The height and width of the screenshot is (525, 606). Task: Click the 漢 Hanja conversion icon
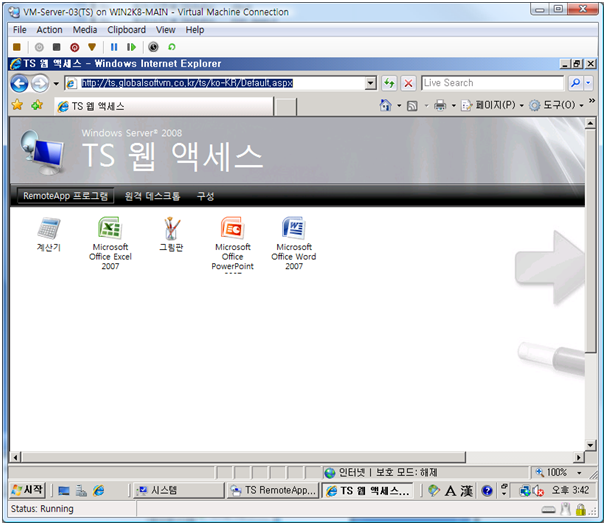tap(466, 491)
